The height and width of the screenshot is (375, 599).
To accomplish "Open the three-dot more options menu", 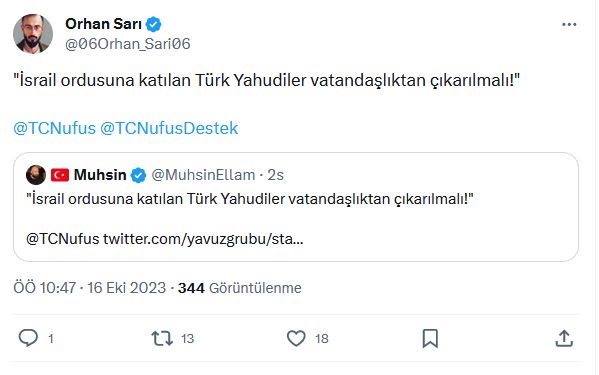I will tap(569, 24).
